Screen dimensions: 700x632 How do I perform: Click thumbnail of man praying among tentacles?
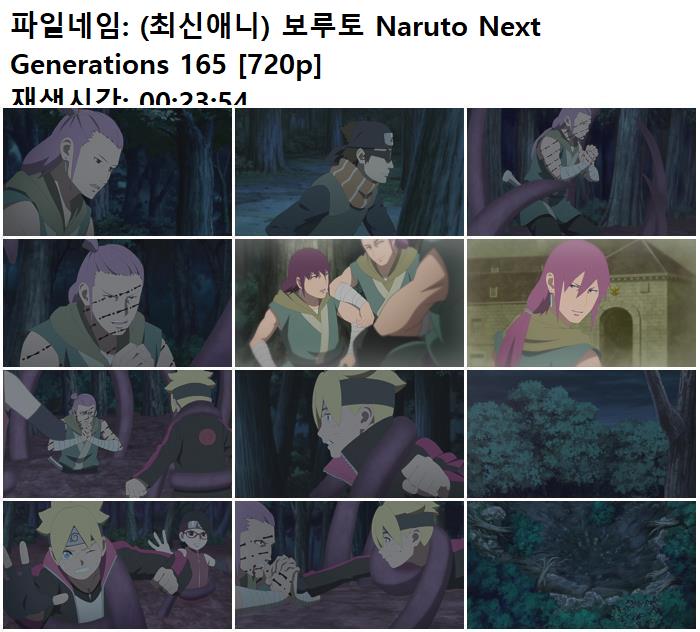[581, 172]
